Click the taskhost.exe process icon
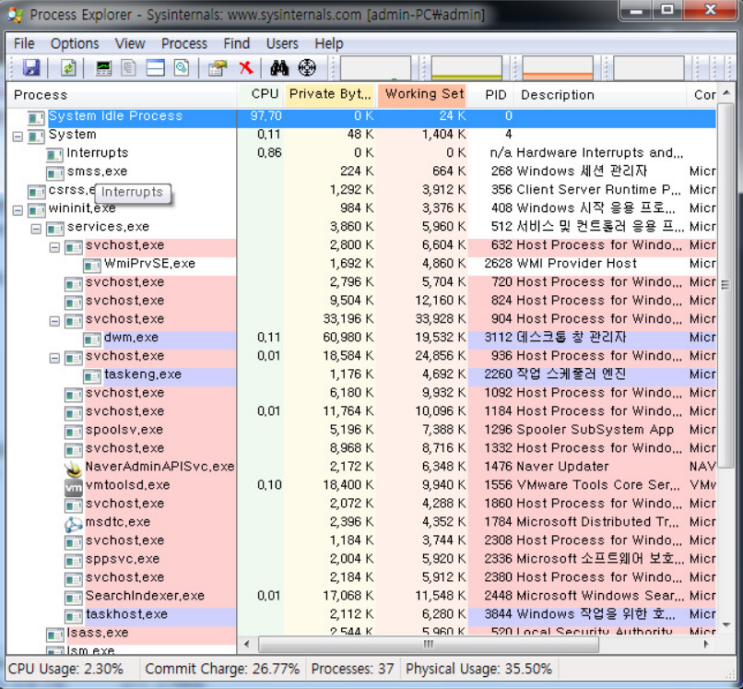743x689 pixels. point(73,616)
